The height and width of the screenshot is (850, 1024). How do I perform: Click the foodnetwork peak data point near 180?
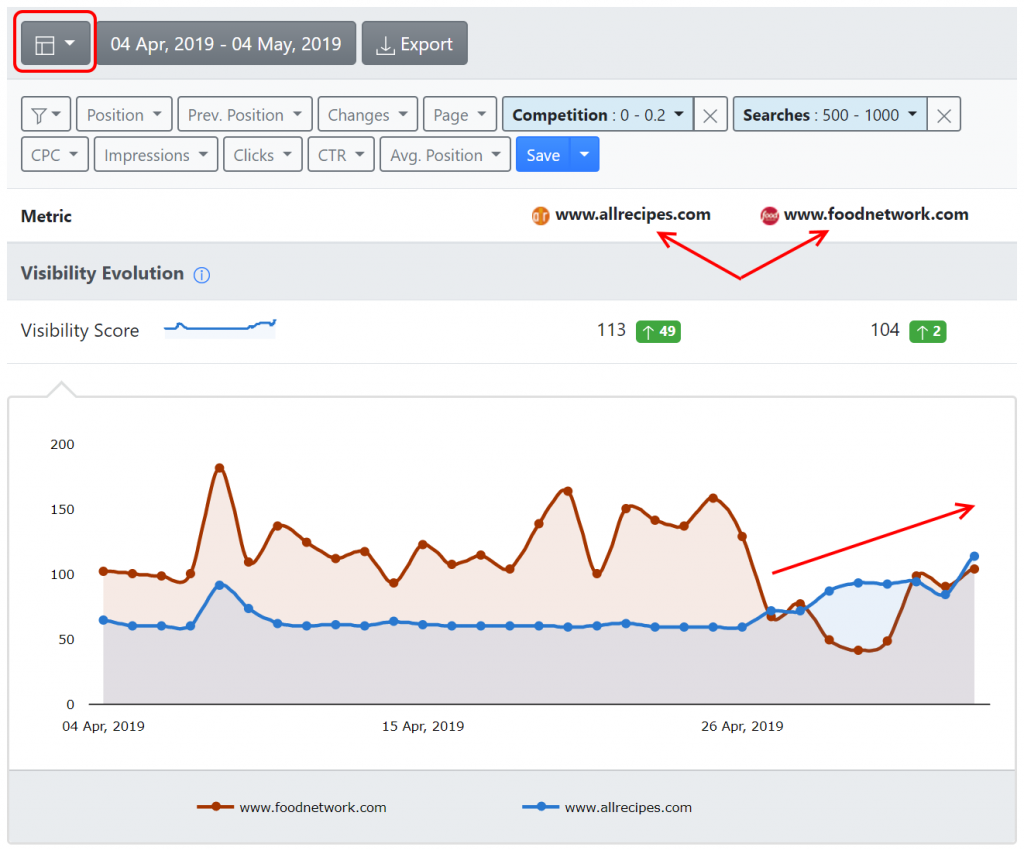(x=219, y=468)
